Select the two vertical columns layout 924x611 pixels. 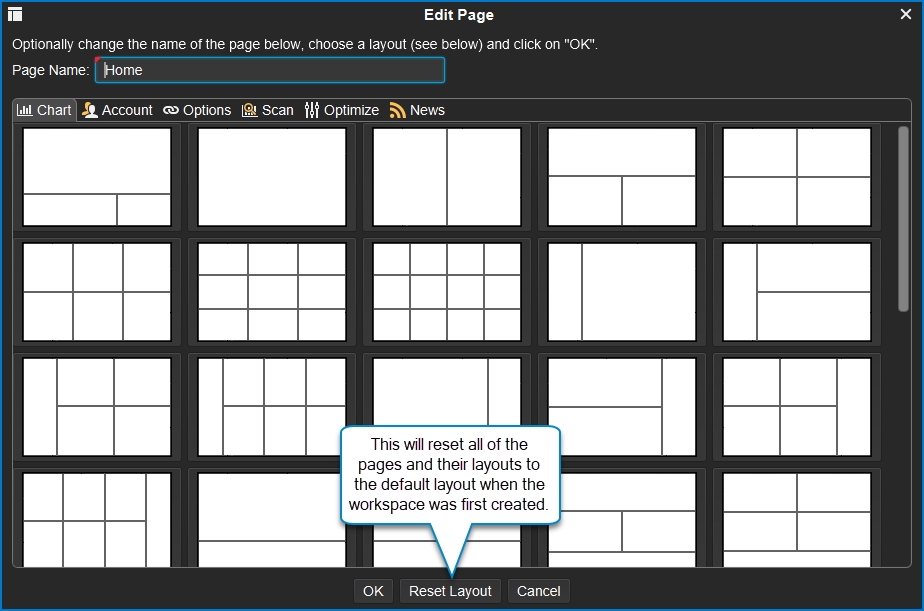click(x=447, y=177)
